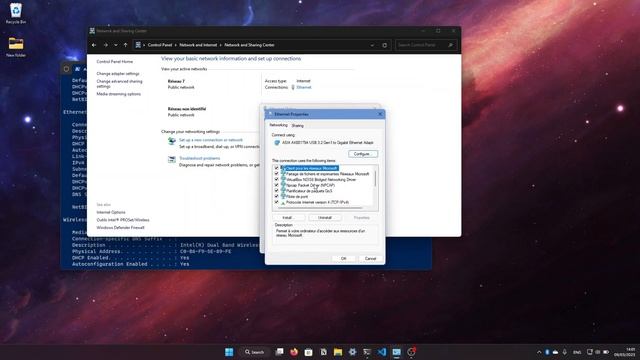Screen dimensions: 640x360
Task: Click Troubleshoot problems link
Action: pyautogui.click(x=199, y=158)
